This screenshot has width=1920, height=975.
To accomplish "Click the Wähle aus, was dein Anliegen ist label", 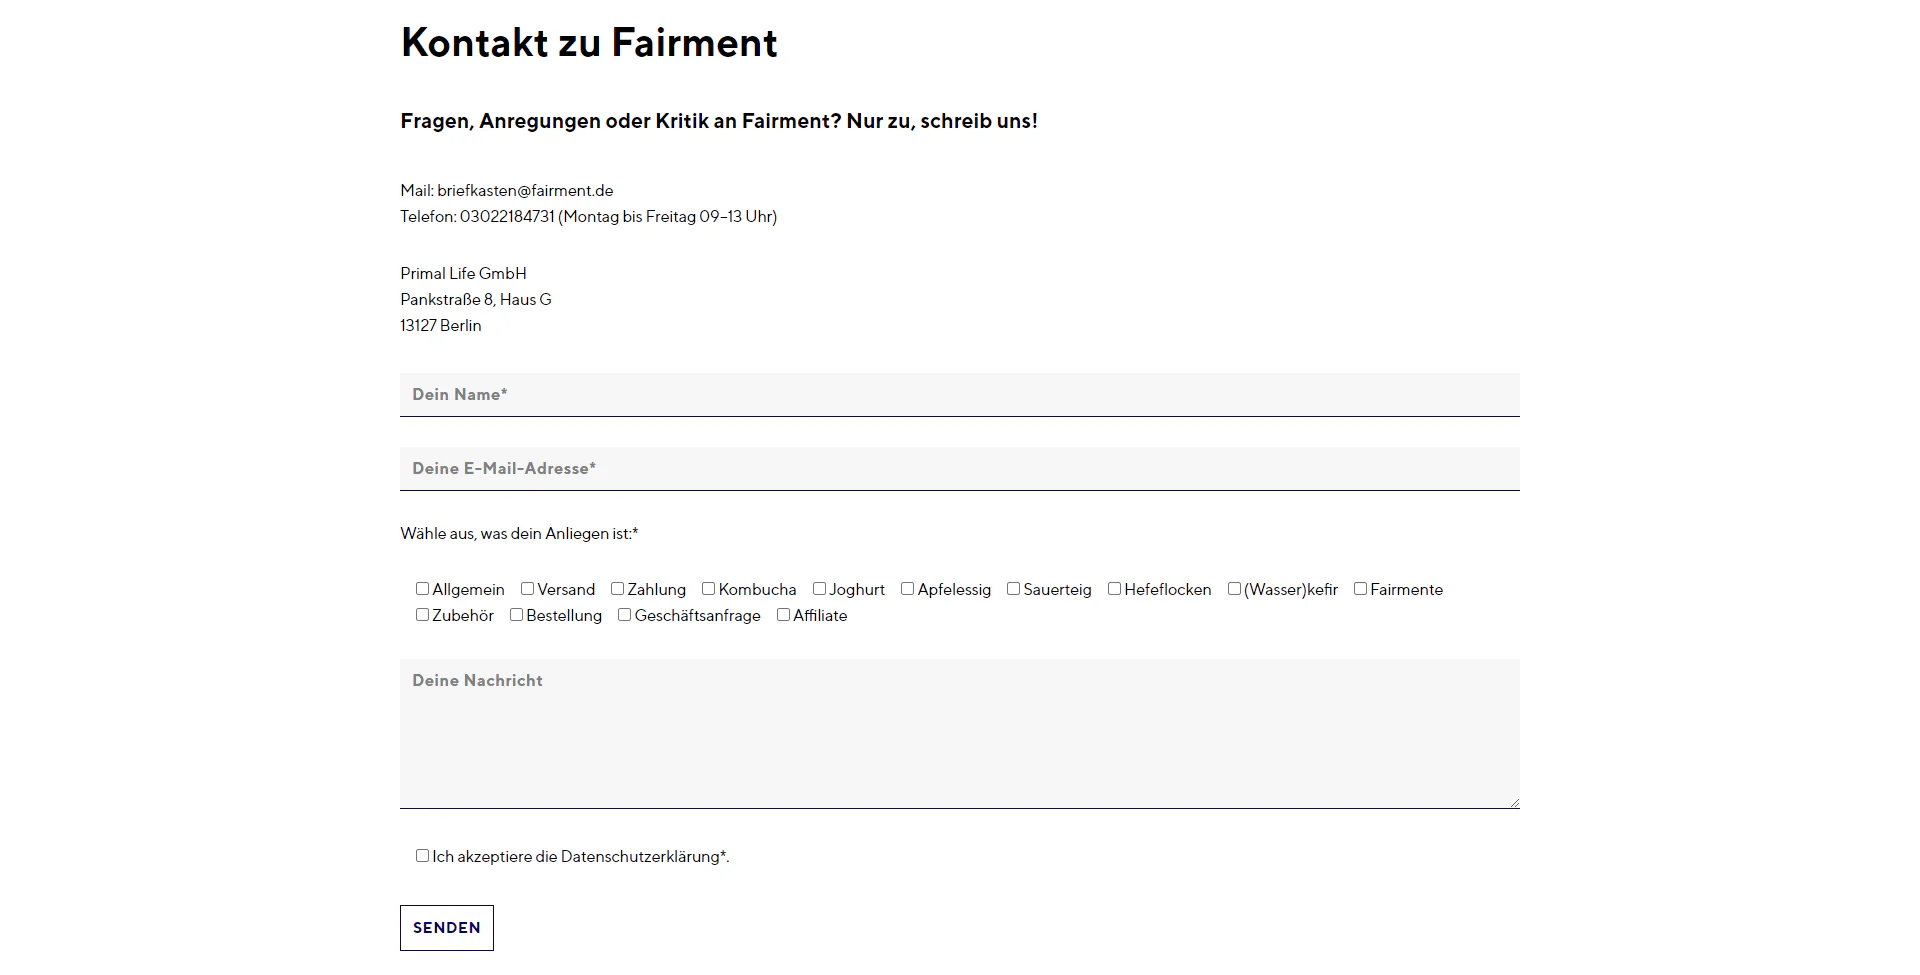I will coord(519,534).
